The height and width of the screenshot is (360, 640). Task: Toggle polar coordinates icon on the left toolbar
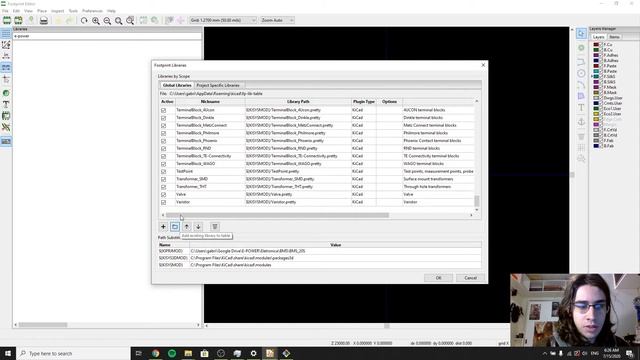[x=6, y=45]
